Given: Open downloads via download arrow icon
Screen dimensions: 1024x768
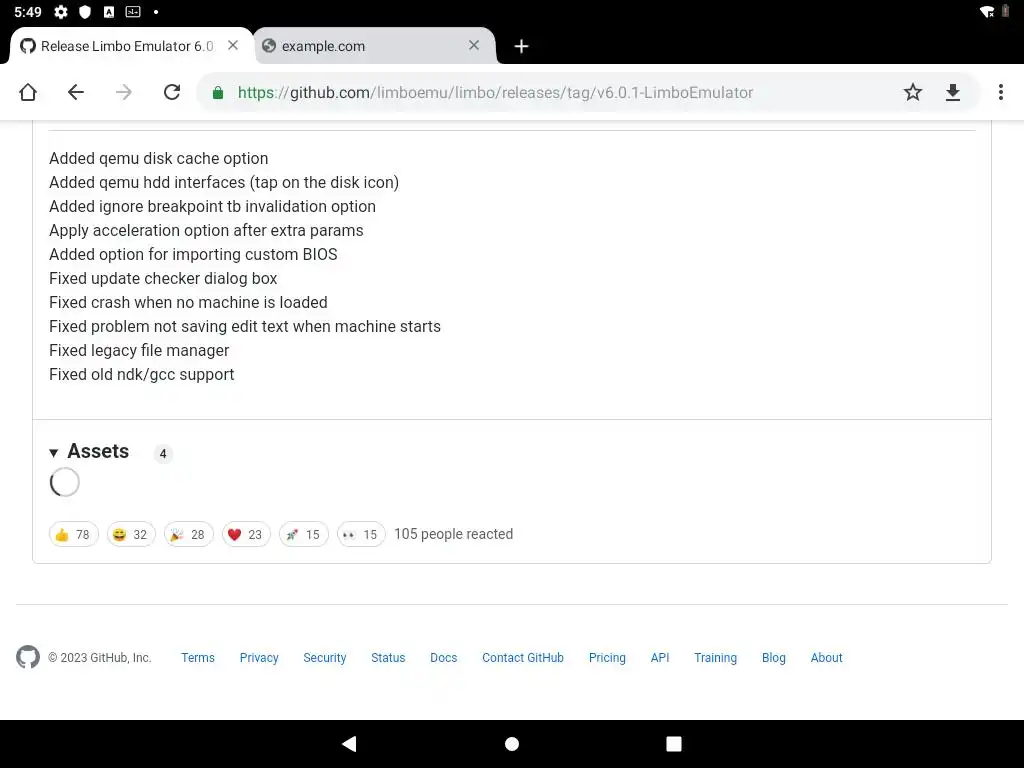Looking at the screenshot, I should click(x=953, y=92).
